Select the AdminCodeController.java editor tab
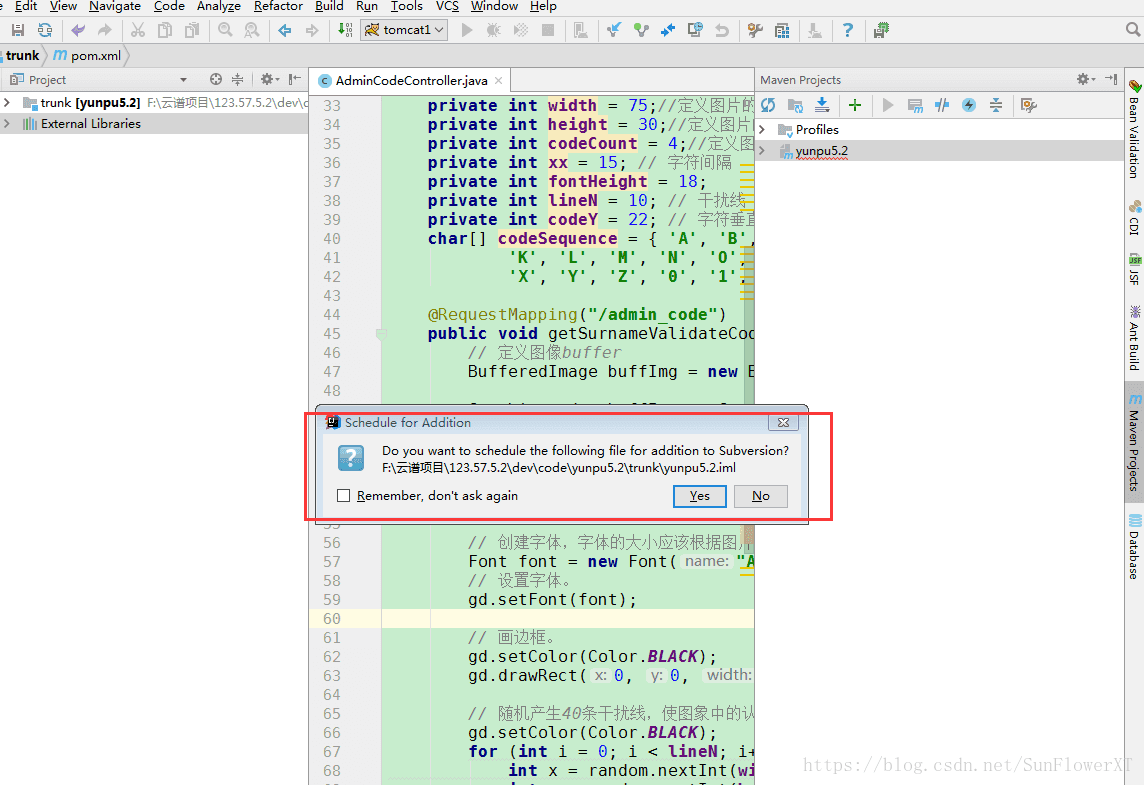The image size is (1144, 785). (x=411, y=81)
